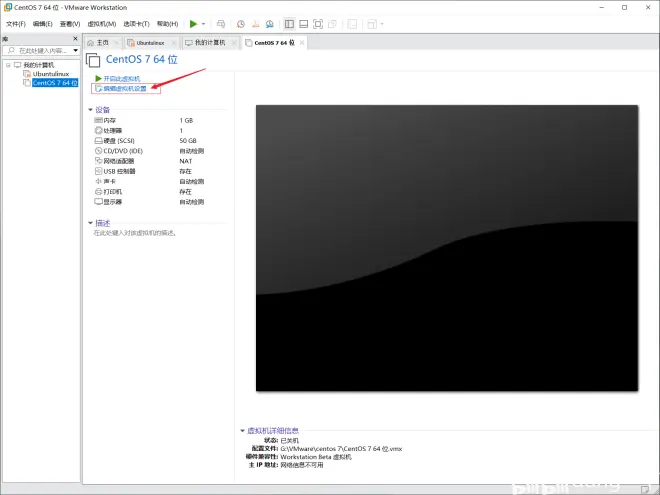Toggle the thumbnail bar view icon
Viewport: 660px width, 495px height.
coord(303,24)
